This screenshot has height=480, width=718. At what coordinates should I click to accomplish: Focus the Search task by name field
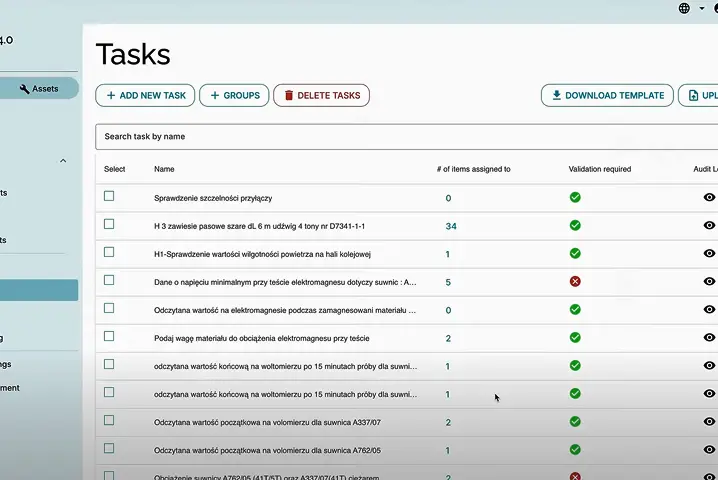point(400,136)
